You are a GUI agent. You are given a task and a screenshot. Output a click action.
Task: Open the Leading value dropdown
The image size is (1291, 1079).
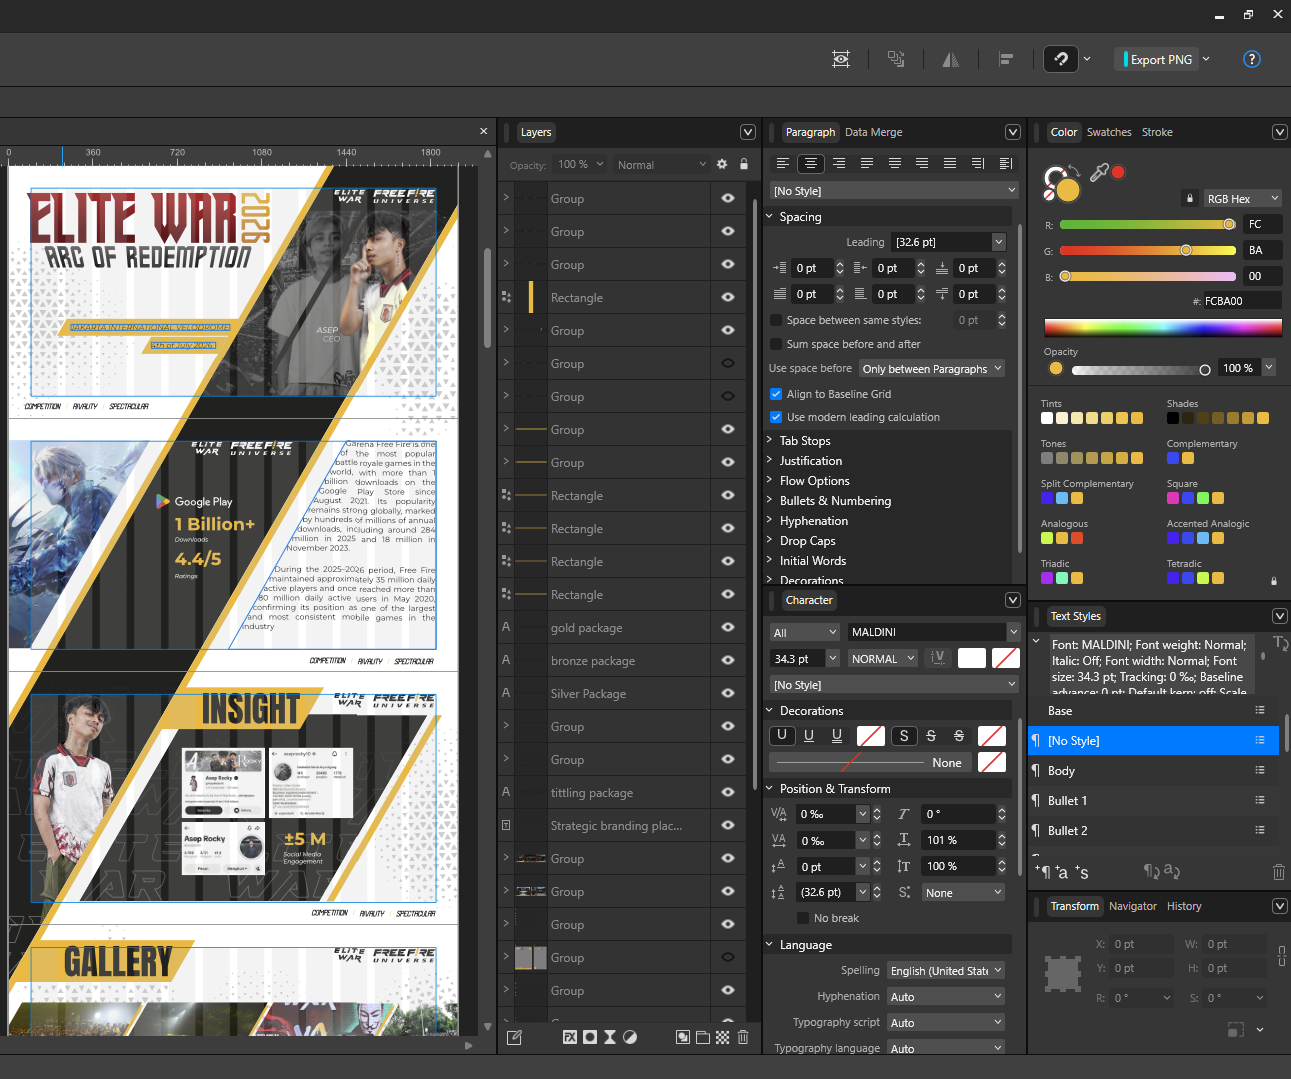[x=998, y=242]
